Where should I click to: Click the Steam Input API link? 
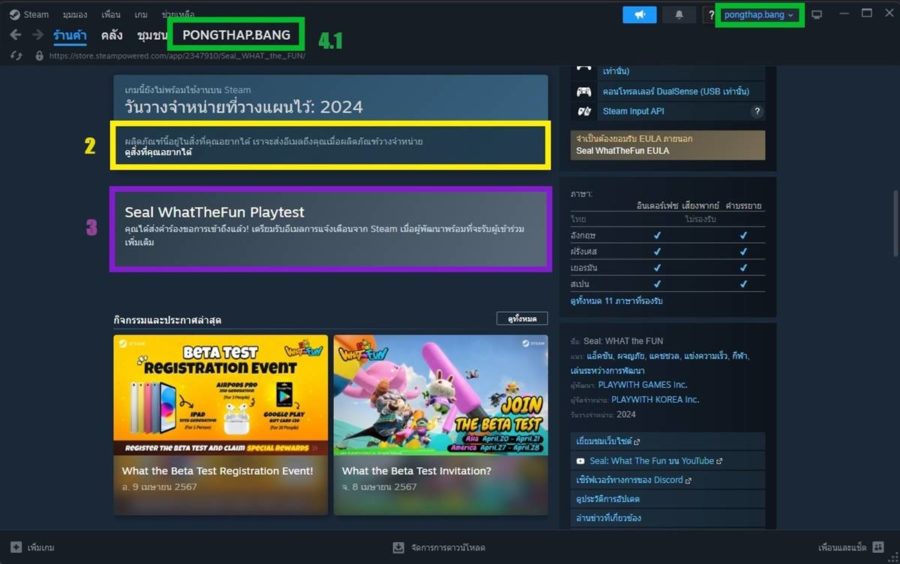point(633,111)
